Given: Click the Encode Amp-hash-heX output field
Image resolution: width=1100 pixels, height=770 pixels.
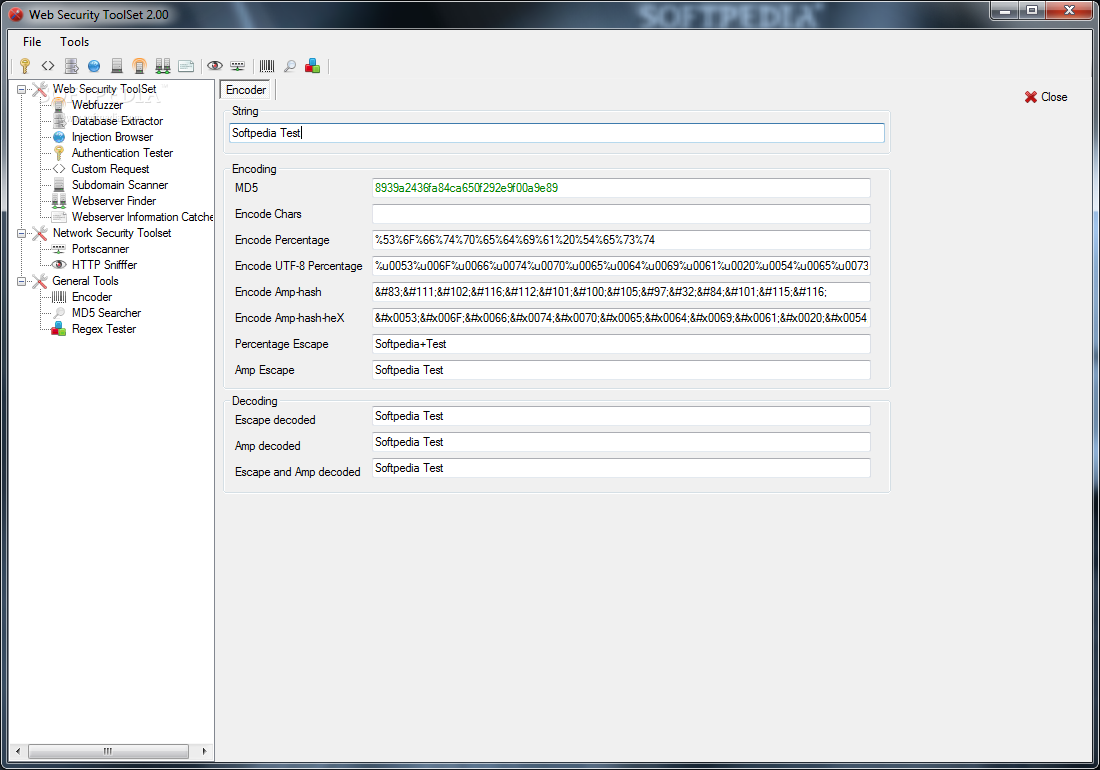Looking at the screenshot, I should coord(621,318).
